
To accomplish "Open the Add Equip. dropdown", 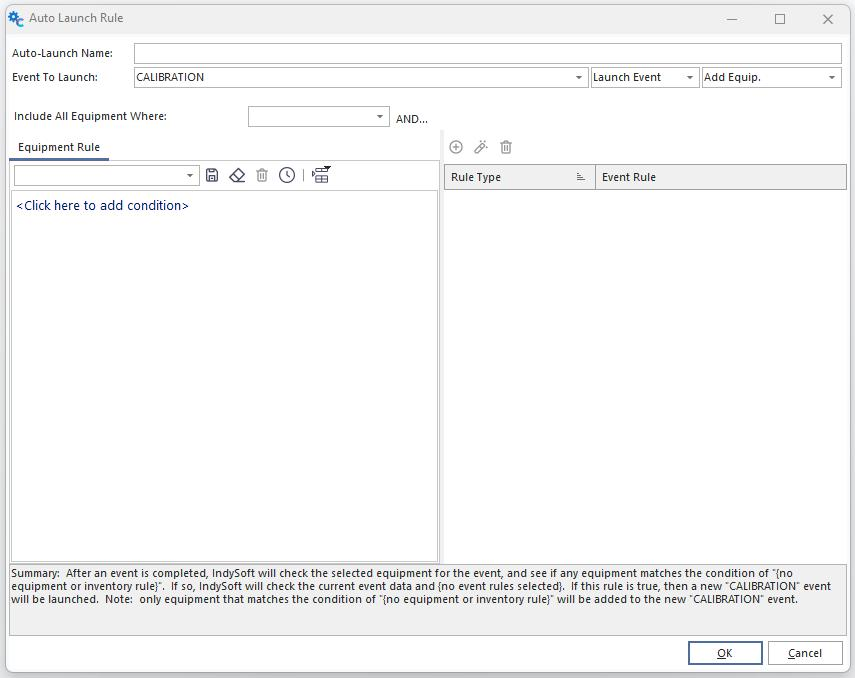I will click(832, 77).
